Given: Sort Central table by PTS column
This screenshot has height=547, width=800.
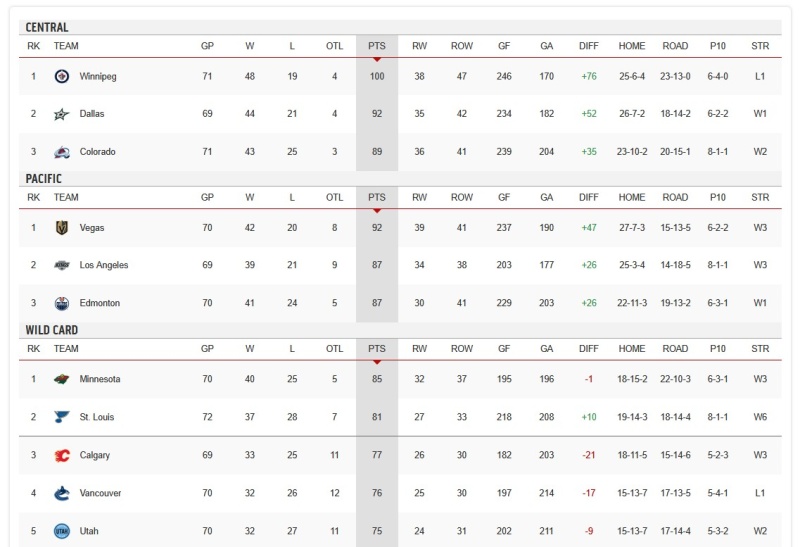Looking at the screenshot, I should click(377, 46).
